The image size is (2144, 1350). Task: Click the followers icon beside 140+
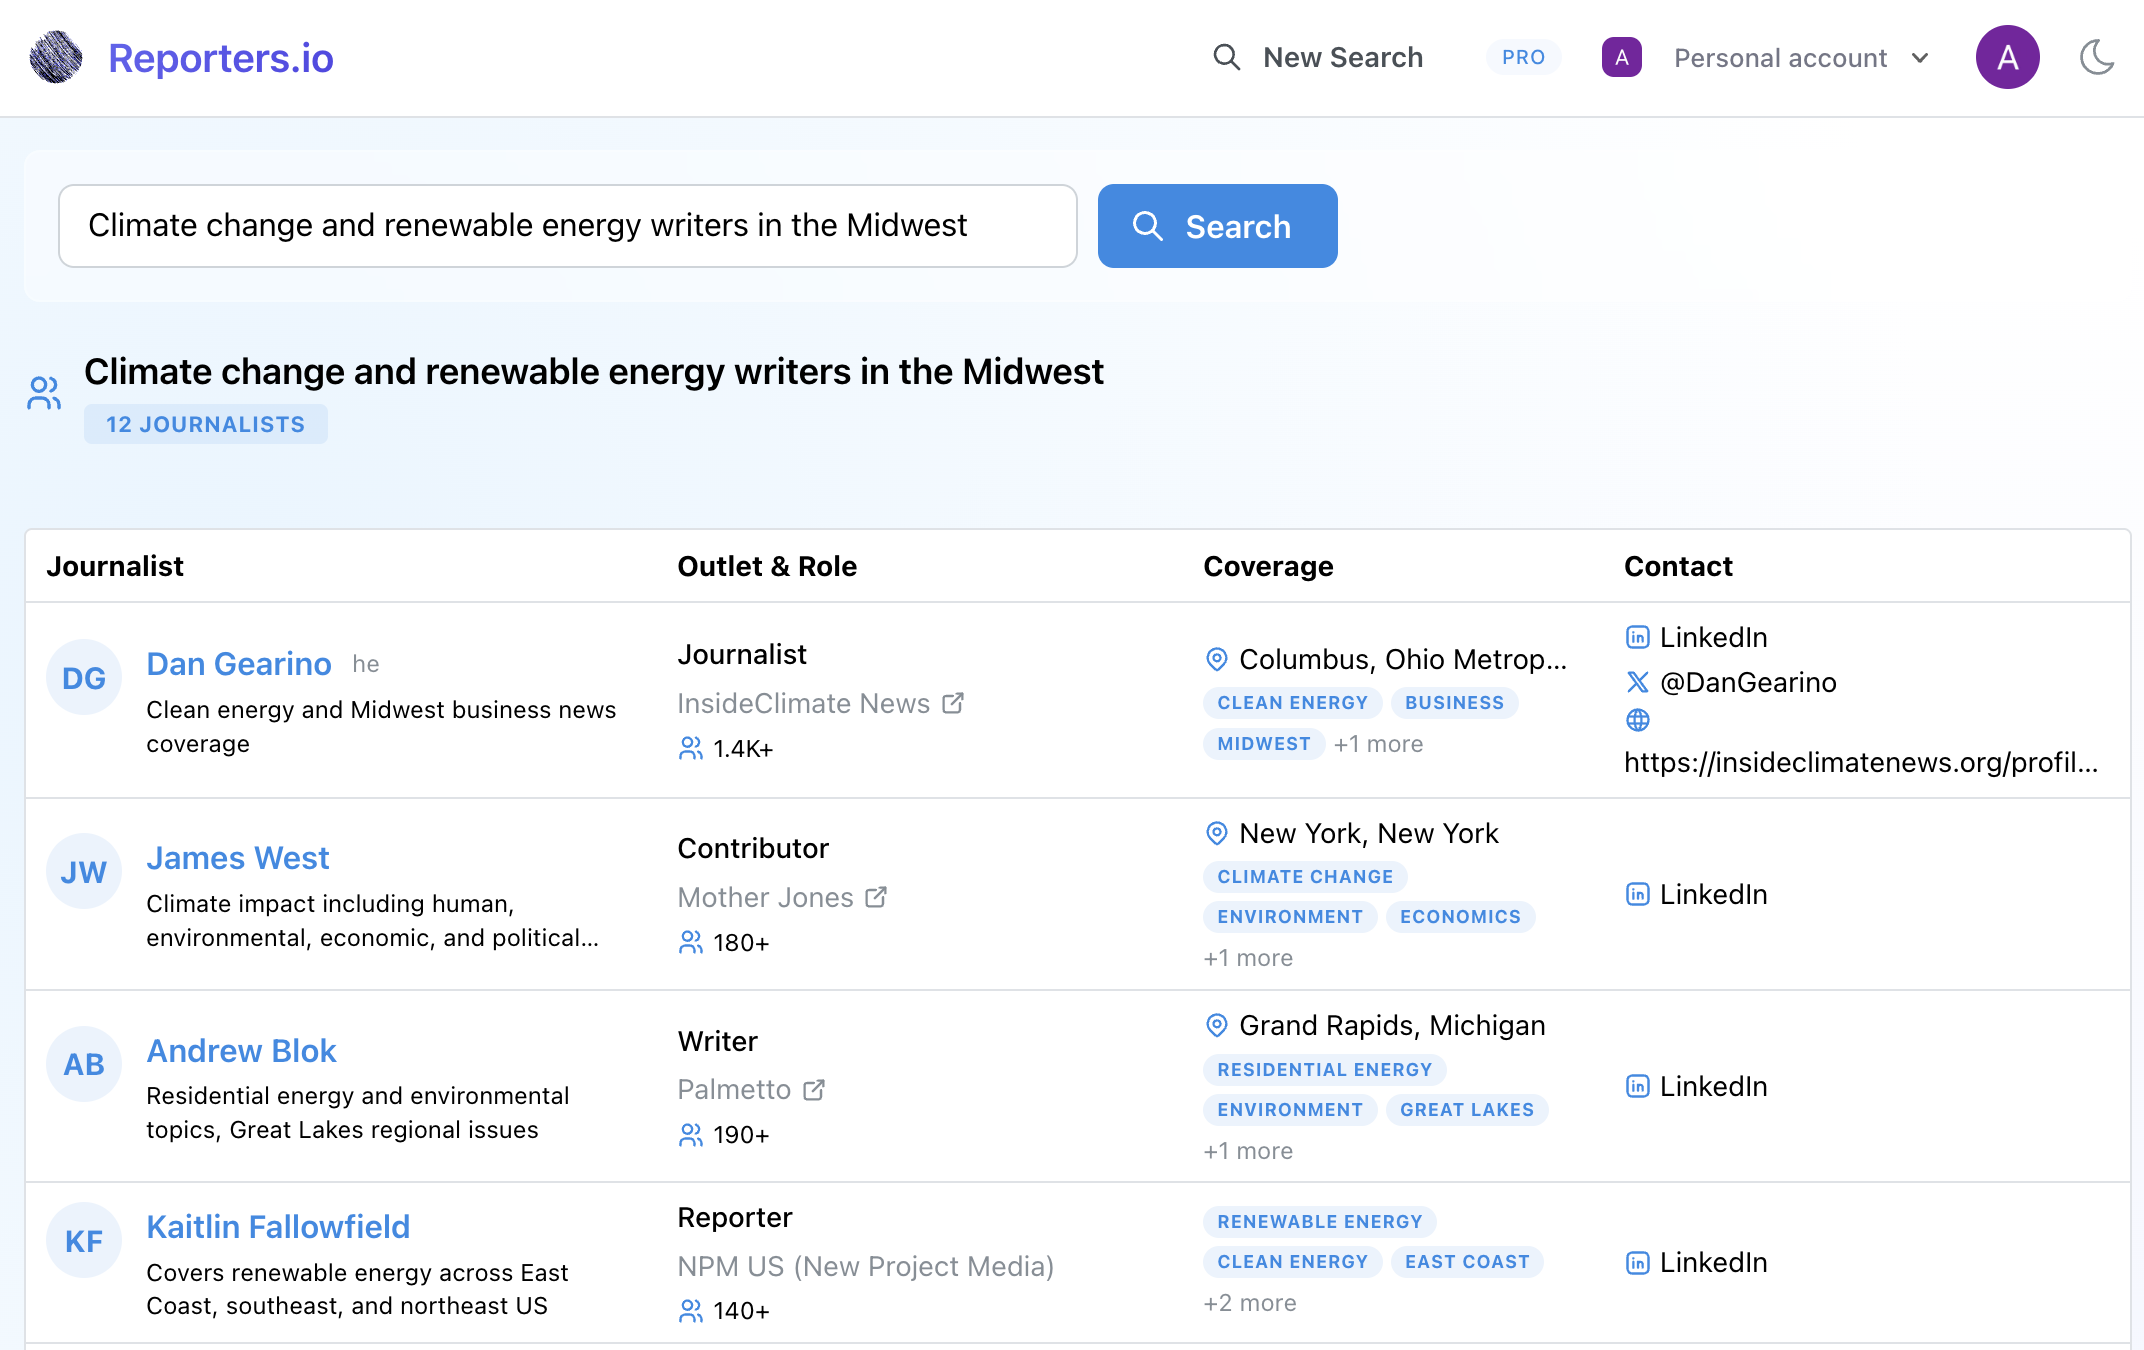[x=690, y=1310]
